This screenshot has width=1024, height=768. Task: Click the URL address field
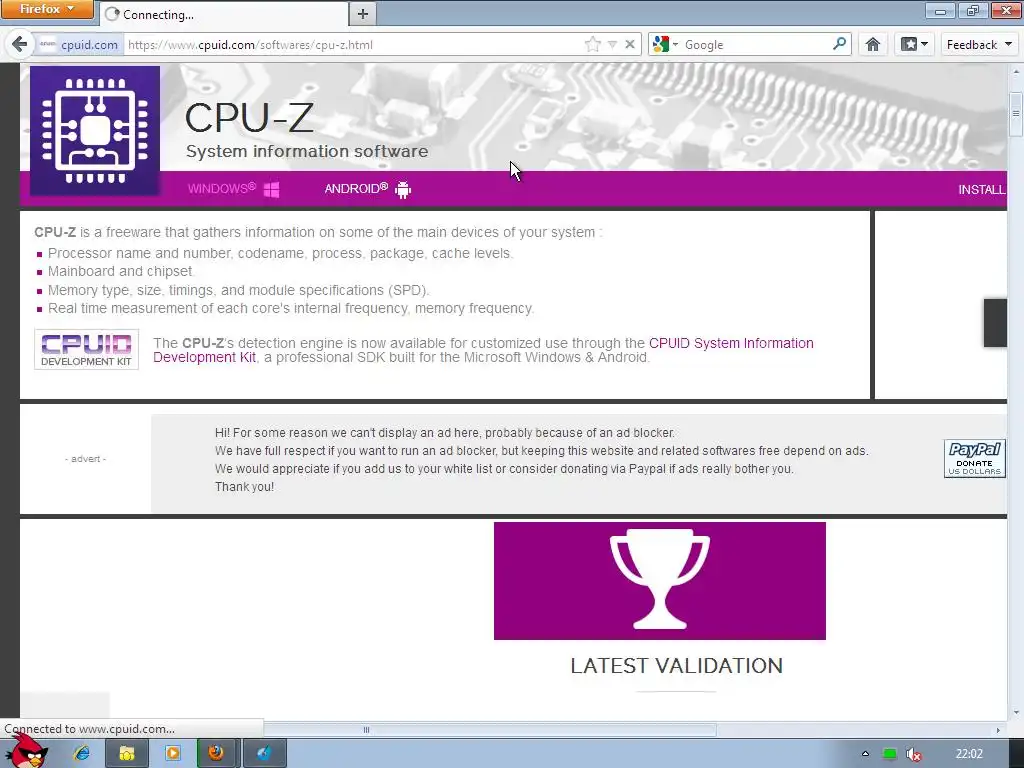point(353,44)
